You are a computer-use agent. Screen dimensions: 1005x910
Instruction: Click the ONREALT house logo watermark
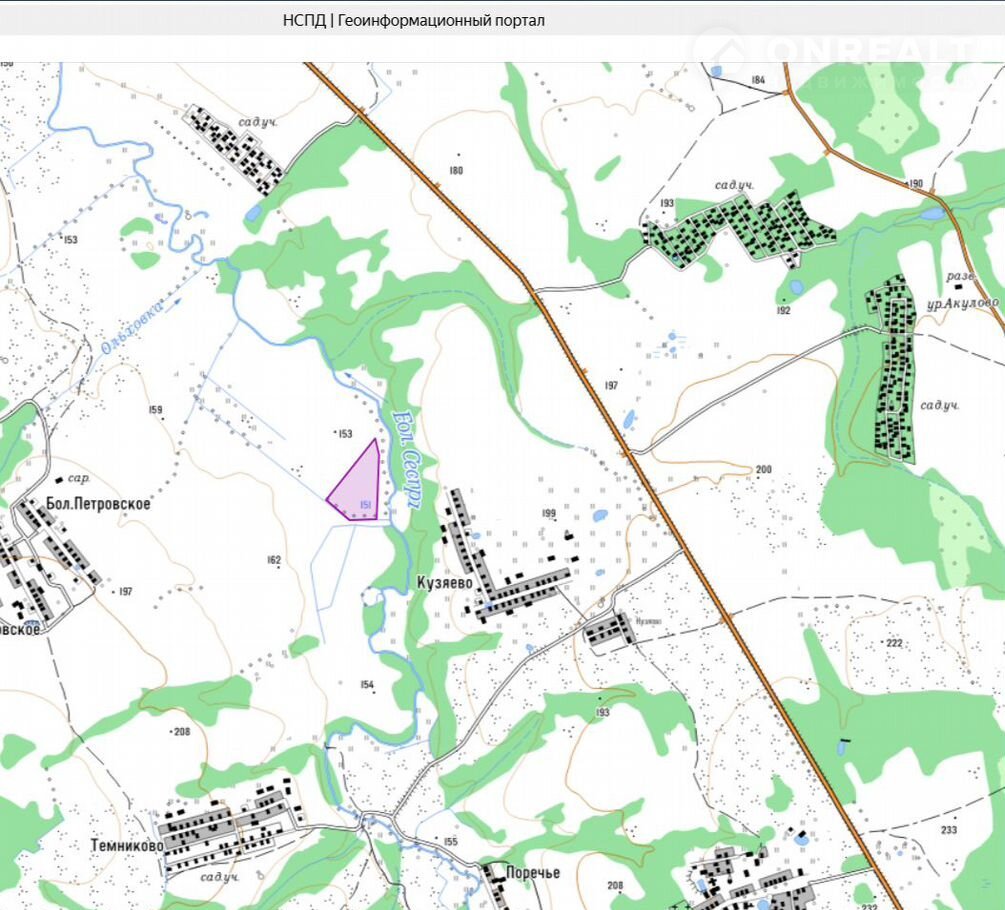[x=721, y=52]
